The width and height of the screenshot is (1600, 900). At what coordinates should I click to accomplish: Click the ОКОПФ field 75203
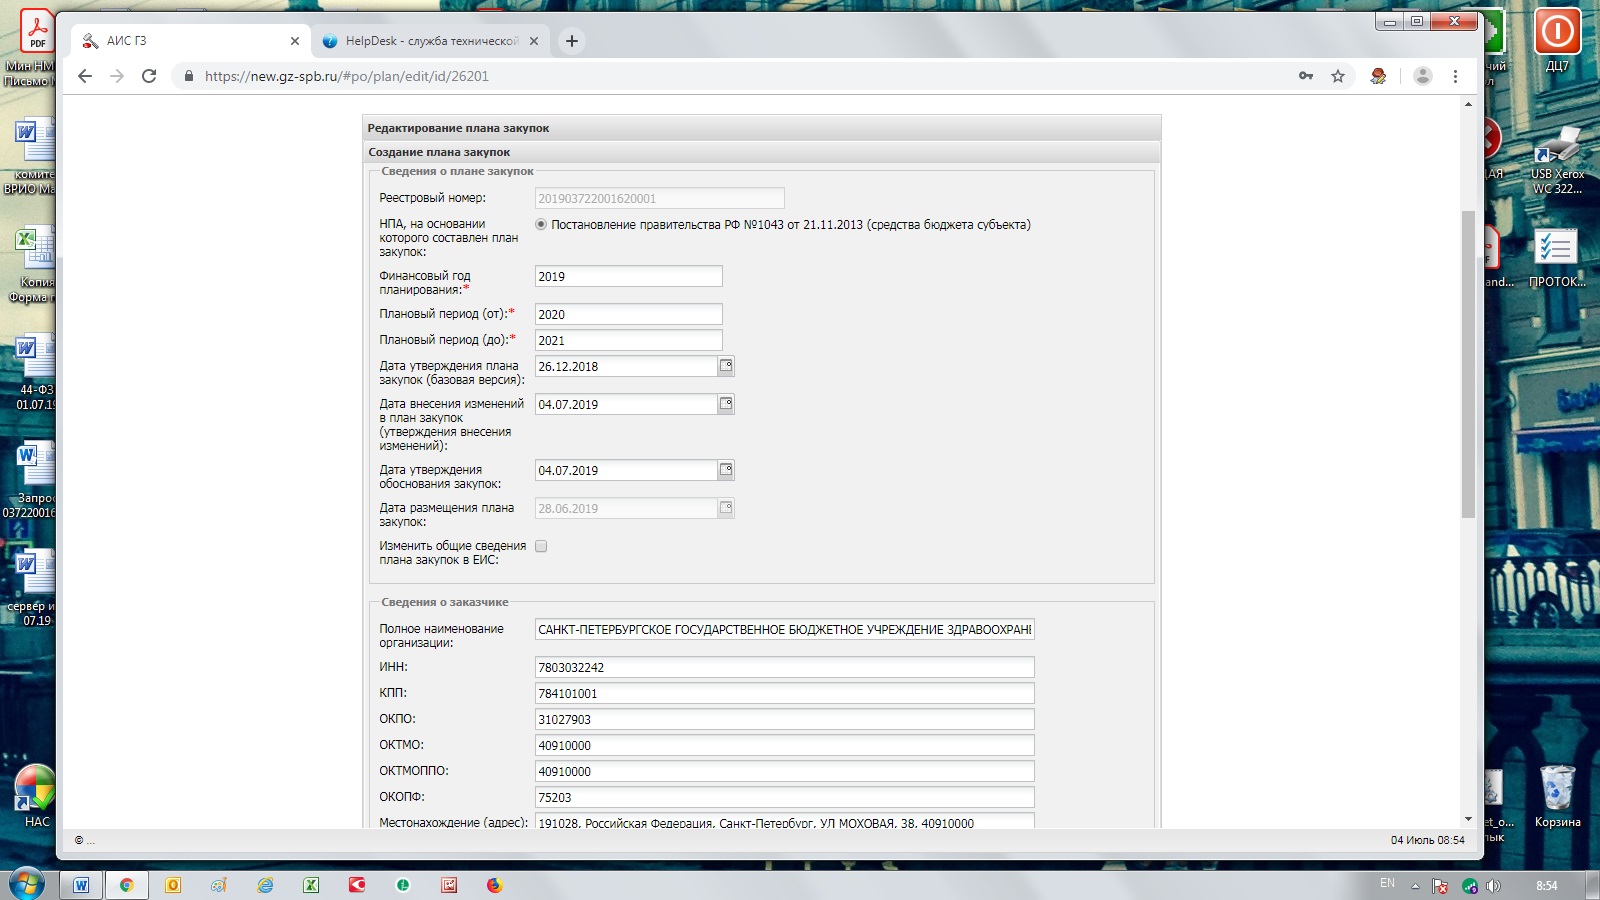pyautogui.click(x=784, y=797)
